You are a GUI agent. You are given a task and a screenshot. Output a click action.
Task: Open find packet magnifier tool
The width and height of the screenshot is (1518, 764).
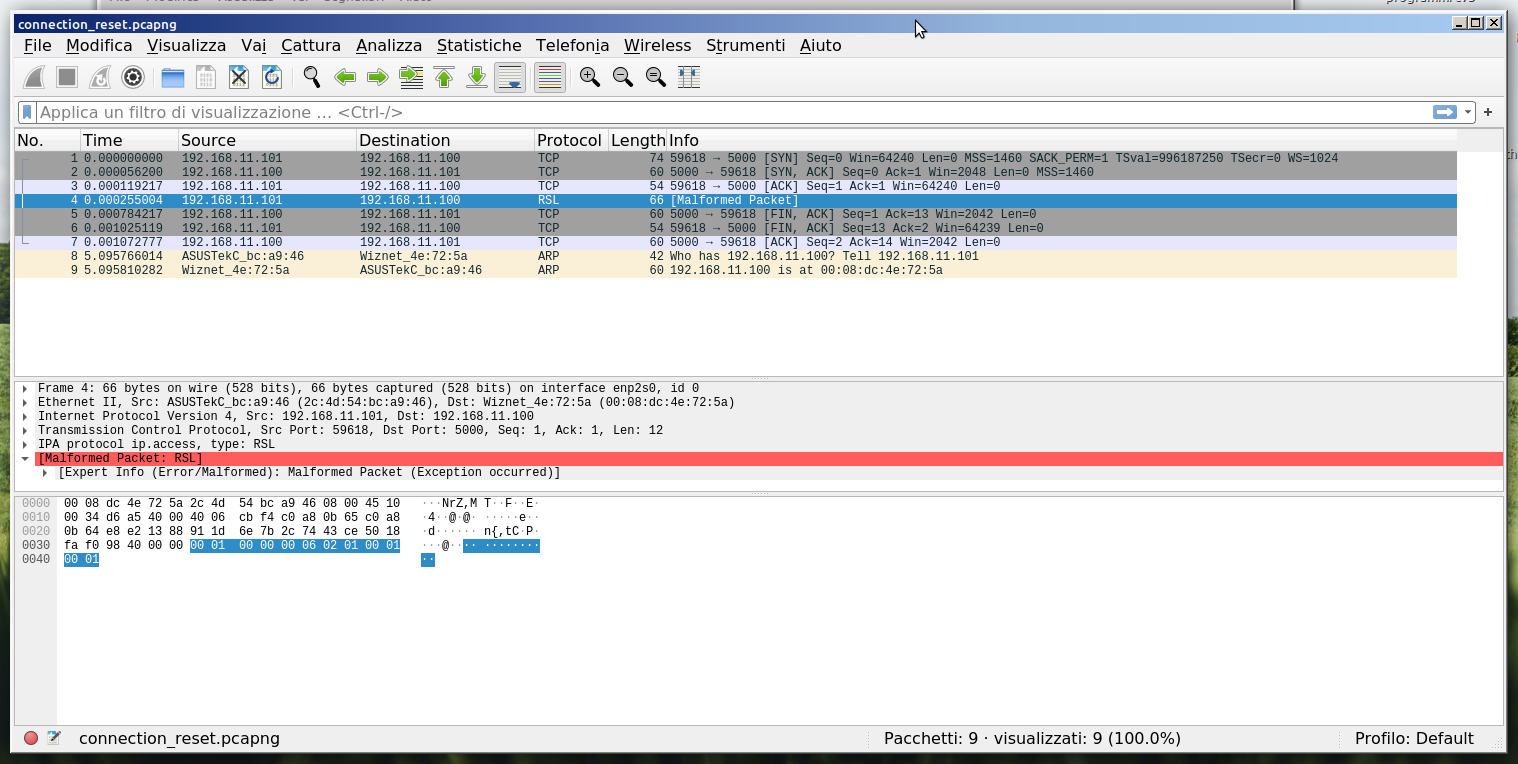[x=312, y=77]
